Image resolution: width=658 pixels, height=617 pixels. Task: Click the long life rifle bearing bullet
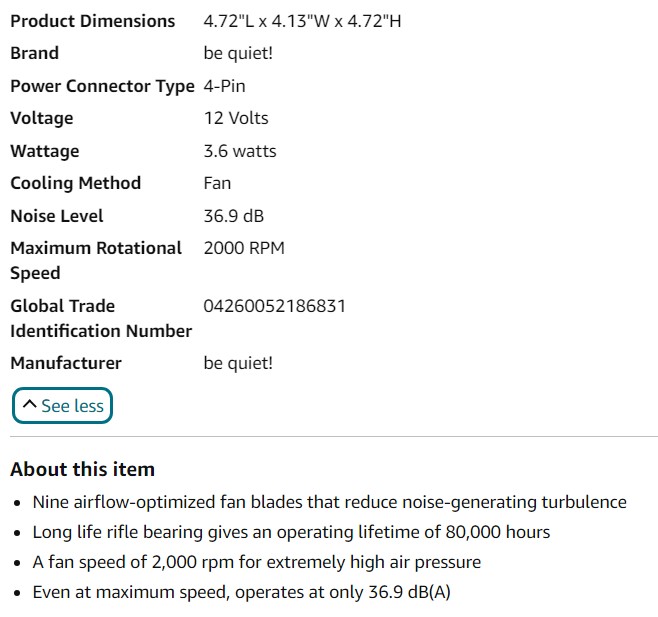click(x=291, y=532)
